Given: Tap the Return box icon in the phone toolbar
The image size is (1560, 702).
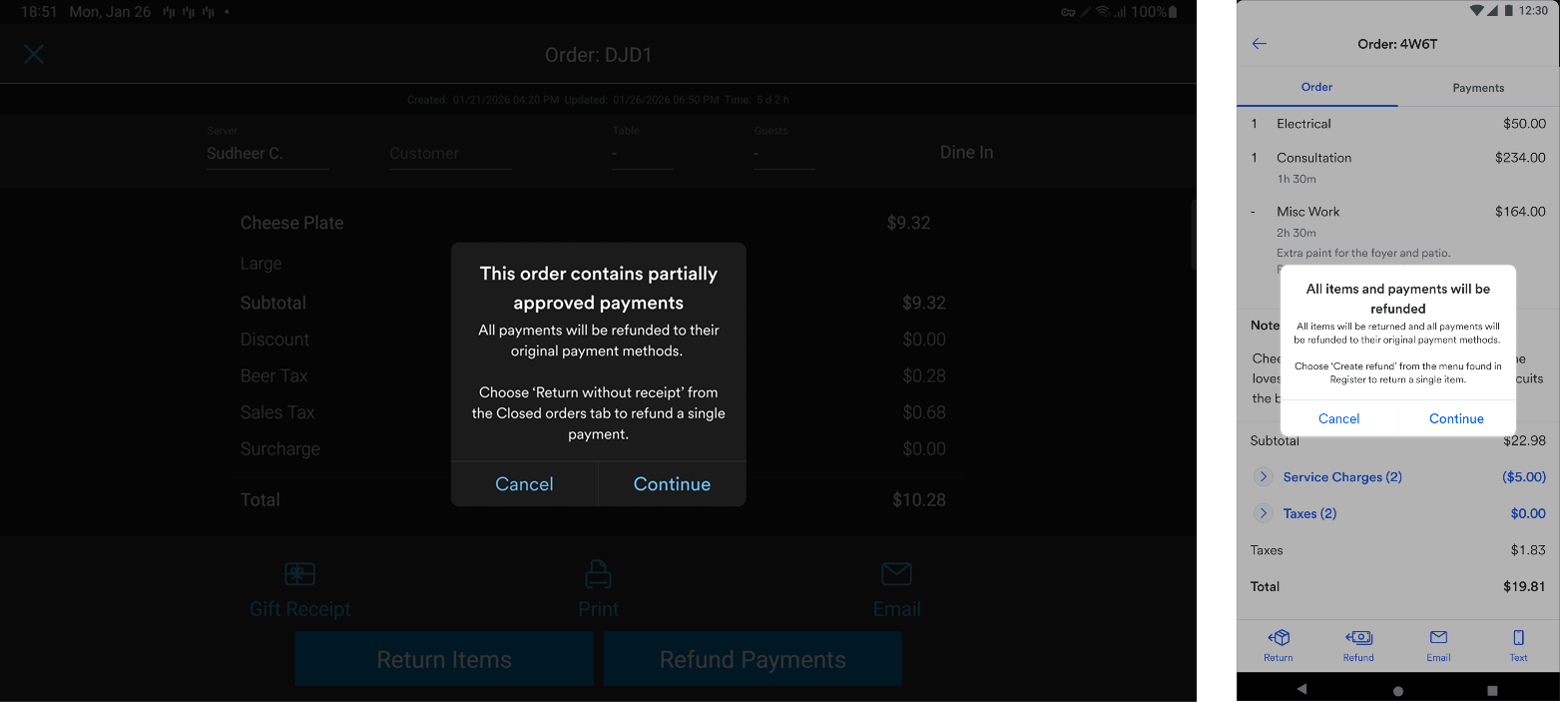Looking at the screenshot, I should tap(1278, 638).
